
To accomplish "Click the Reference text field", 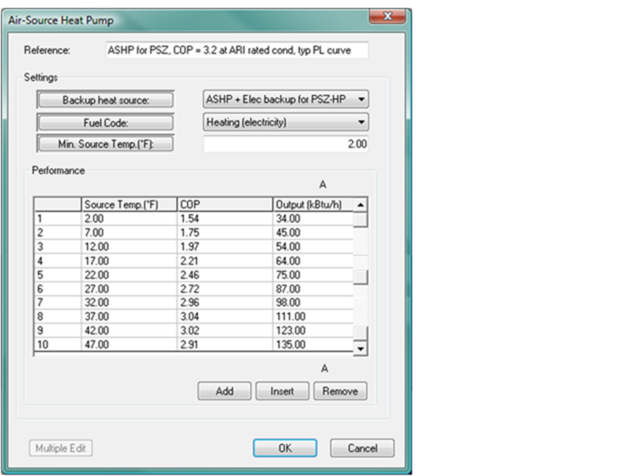I will [x=236, y=50].
